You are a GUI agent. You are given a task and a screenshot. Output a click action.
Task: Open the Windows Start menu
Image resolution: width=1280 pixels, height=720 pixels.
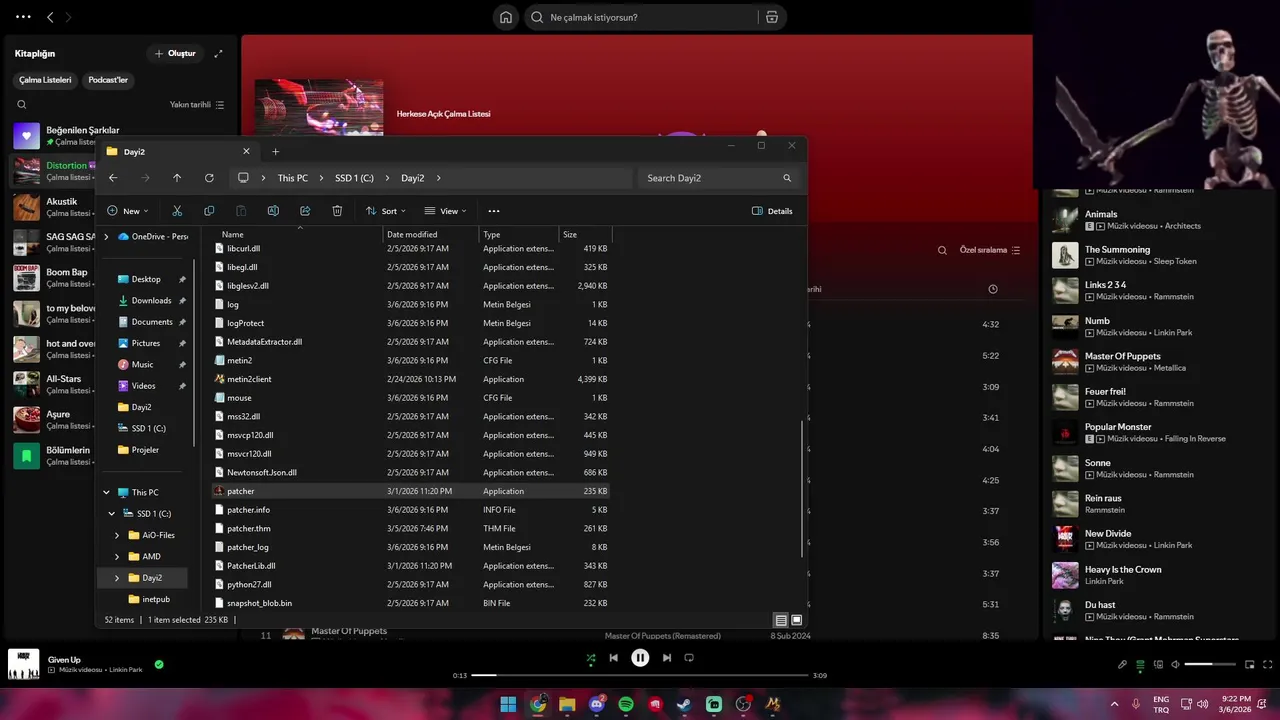[x=508, y=704]
